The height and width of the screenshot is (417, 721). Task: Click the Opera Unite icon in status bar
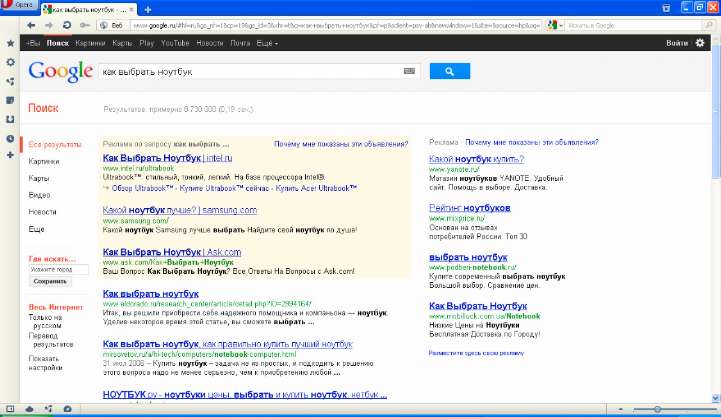[49, 409]
